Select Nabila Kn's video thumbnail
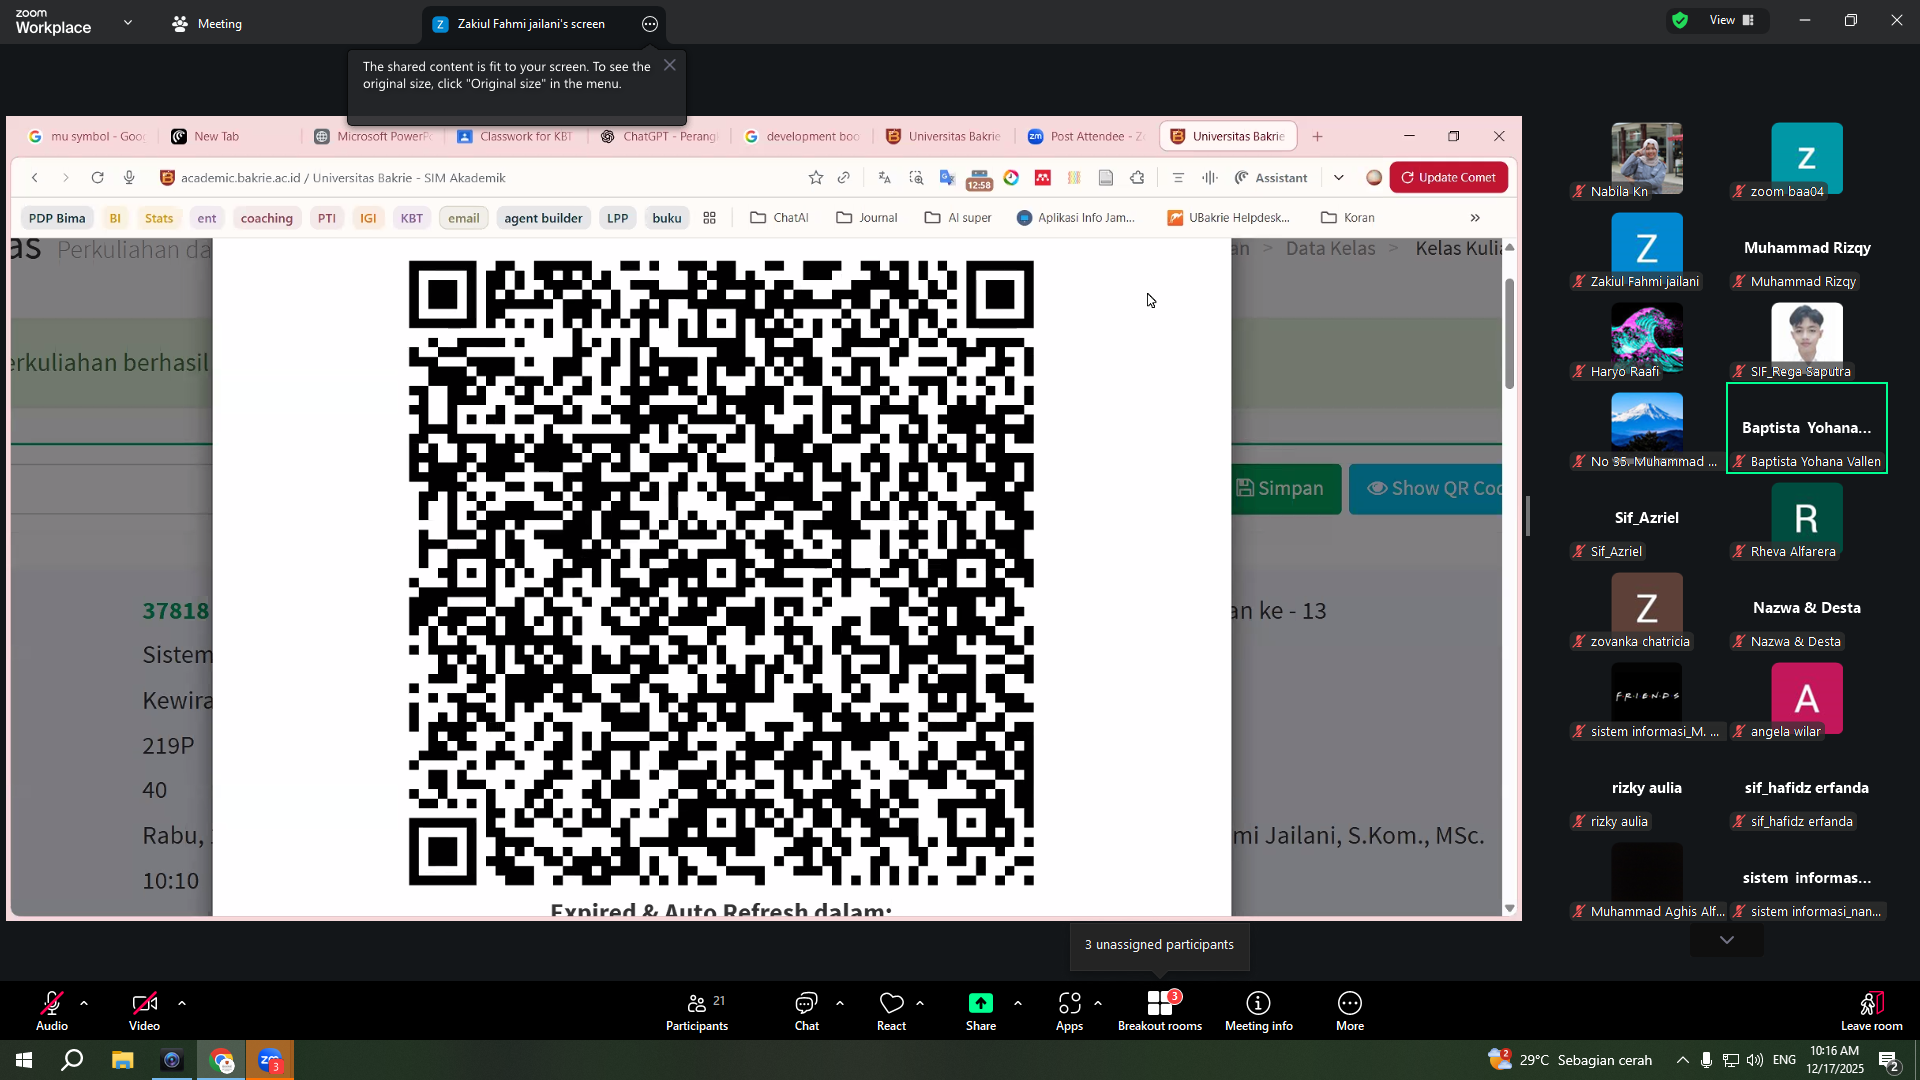 pos(1647,159)
